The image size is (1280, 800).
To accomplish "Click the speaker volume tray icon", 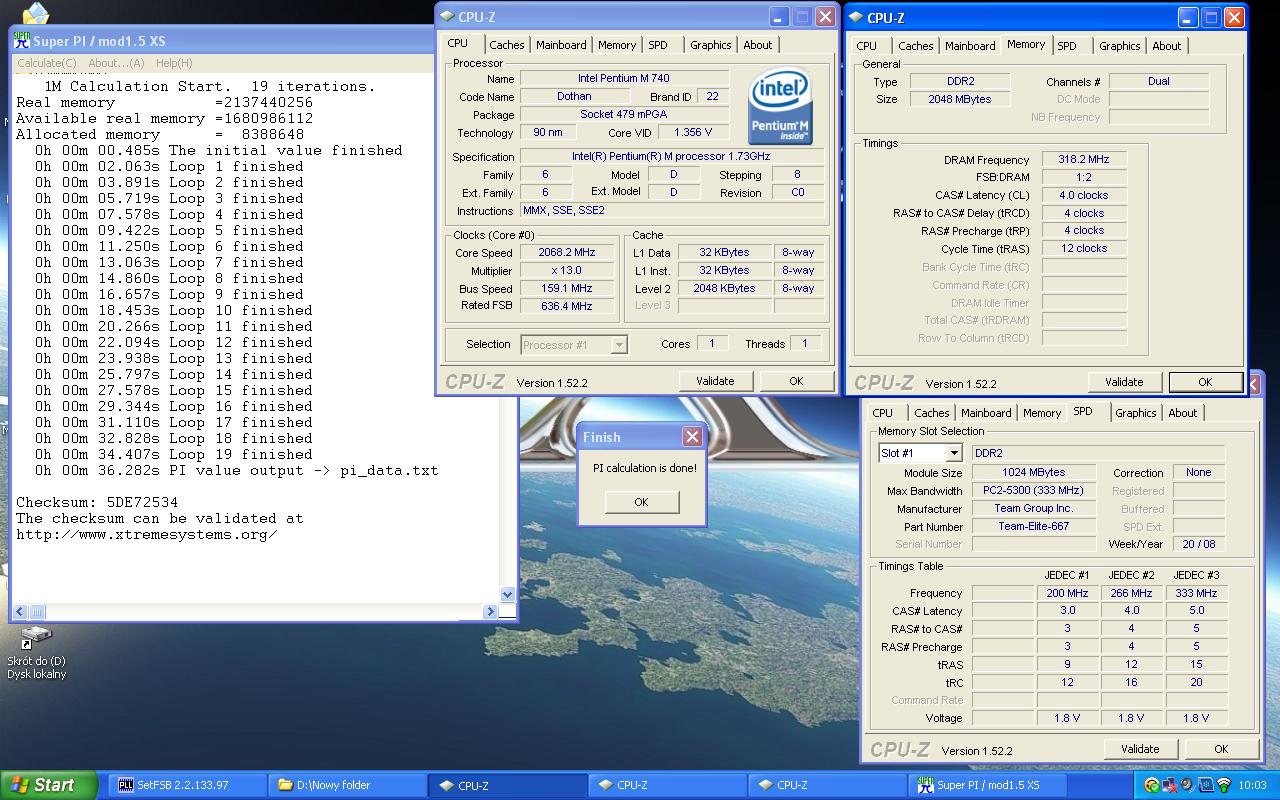I will (1188, 785).
